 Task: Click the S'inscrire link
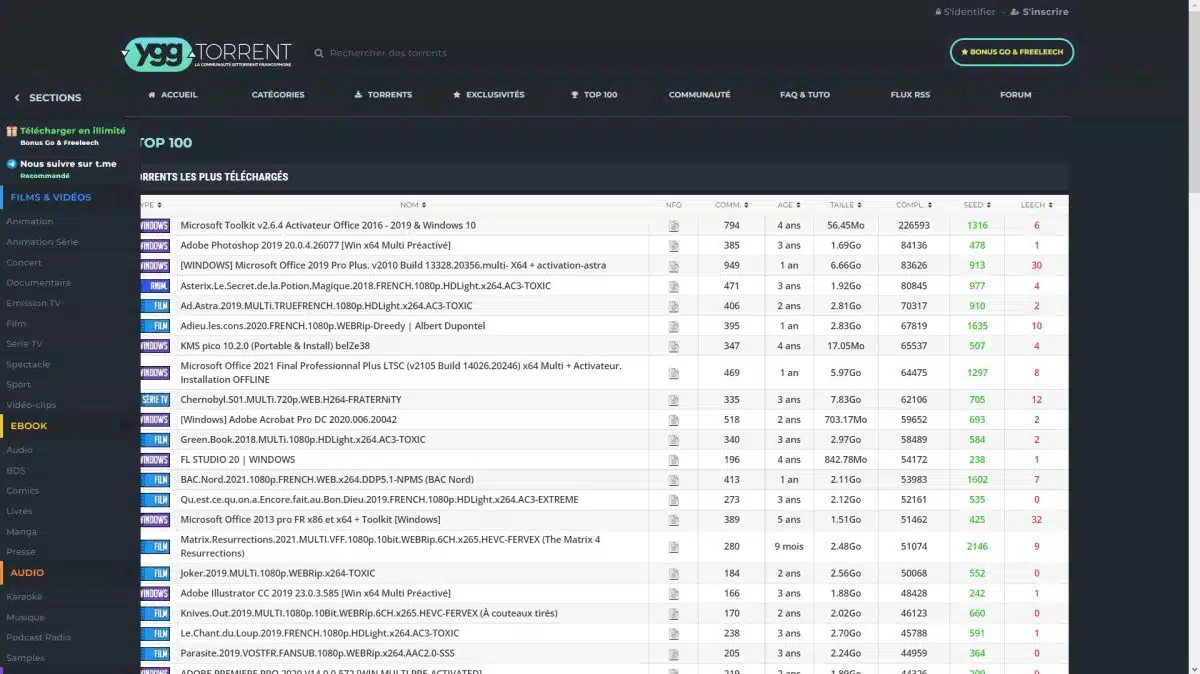click(x=1040, y=12)
